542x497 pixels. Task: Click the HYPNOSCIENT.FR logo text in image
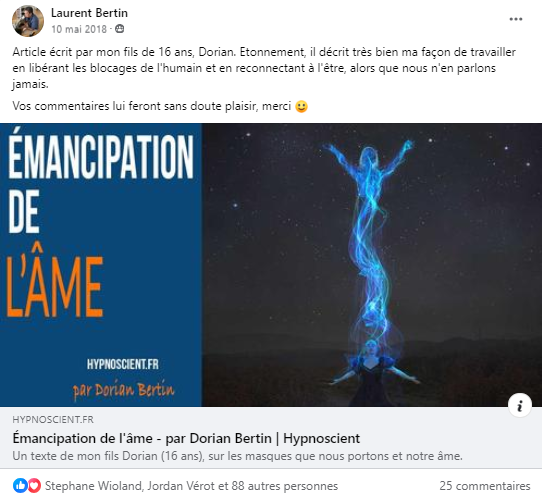[x=123, y=364]
